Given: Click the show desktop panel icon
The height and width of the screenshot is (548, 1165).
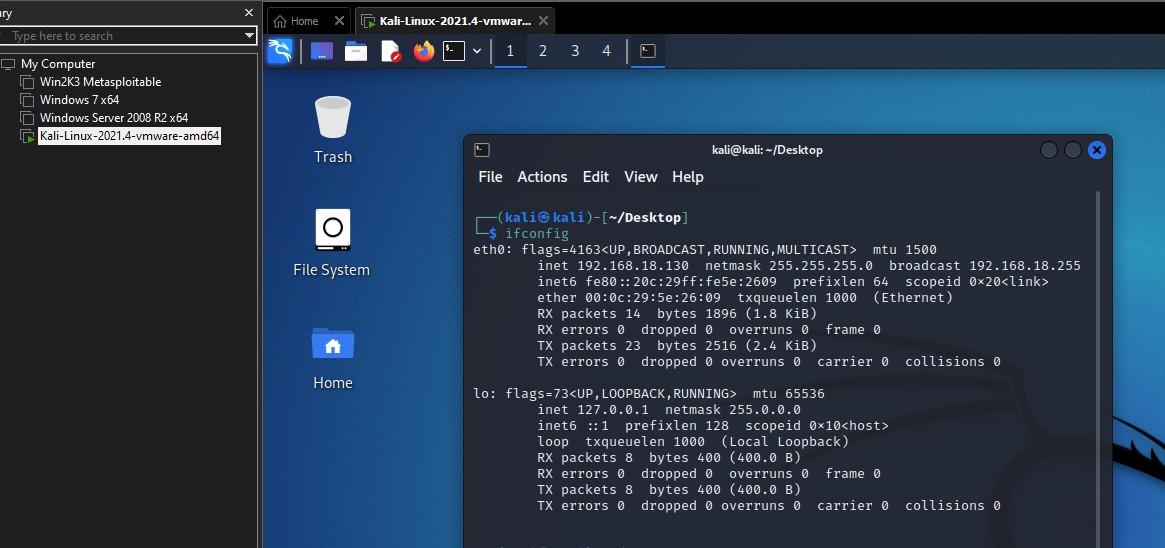Looking at the screenshot, I should [x=322, y=51].
